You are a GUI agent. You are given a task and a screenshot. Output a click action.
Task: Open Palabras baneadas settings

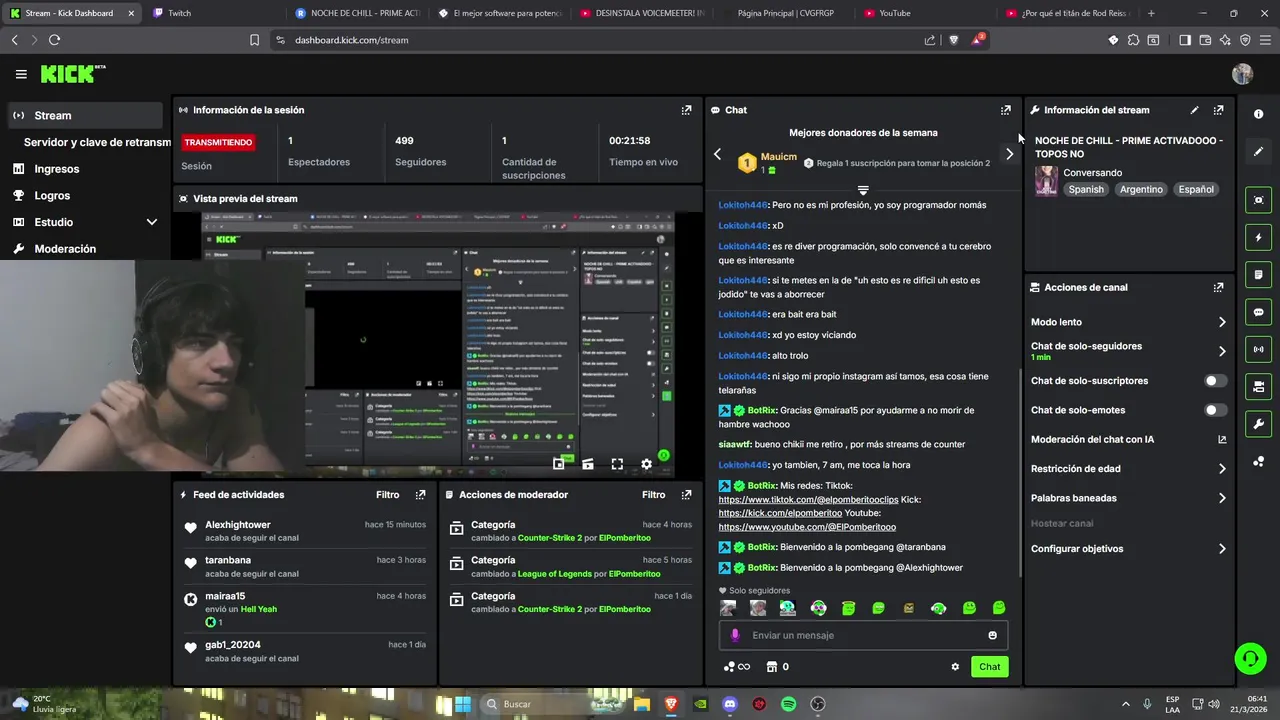1128,498
